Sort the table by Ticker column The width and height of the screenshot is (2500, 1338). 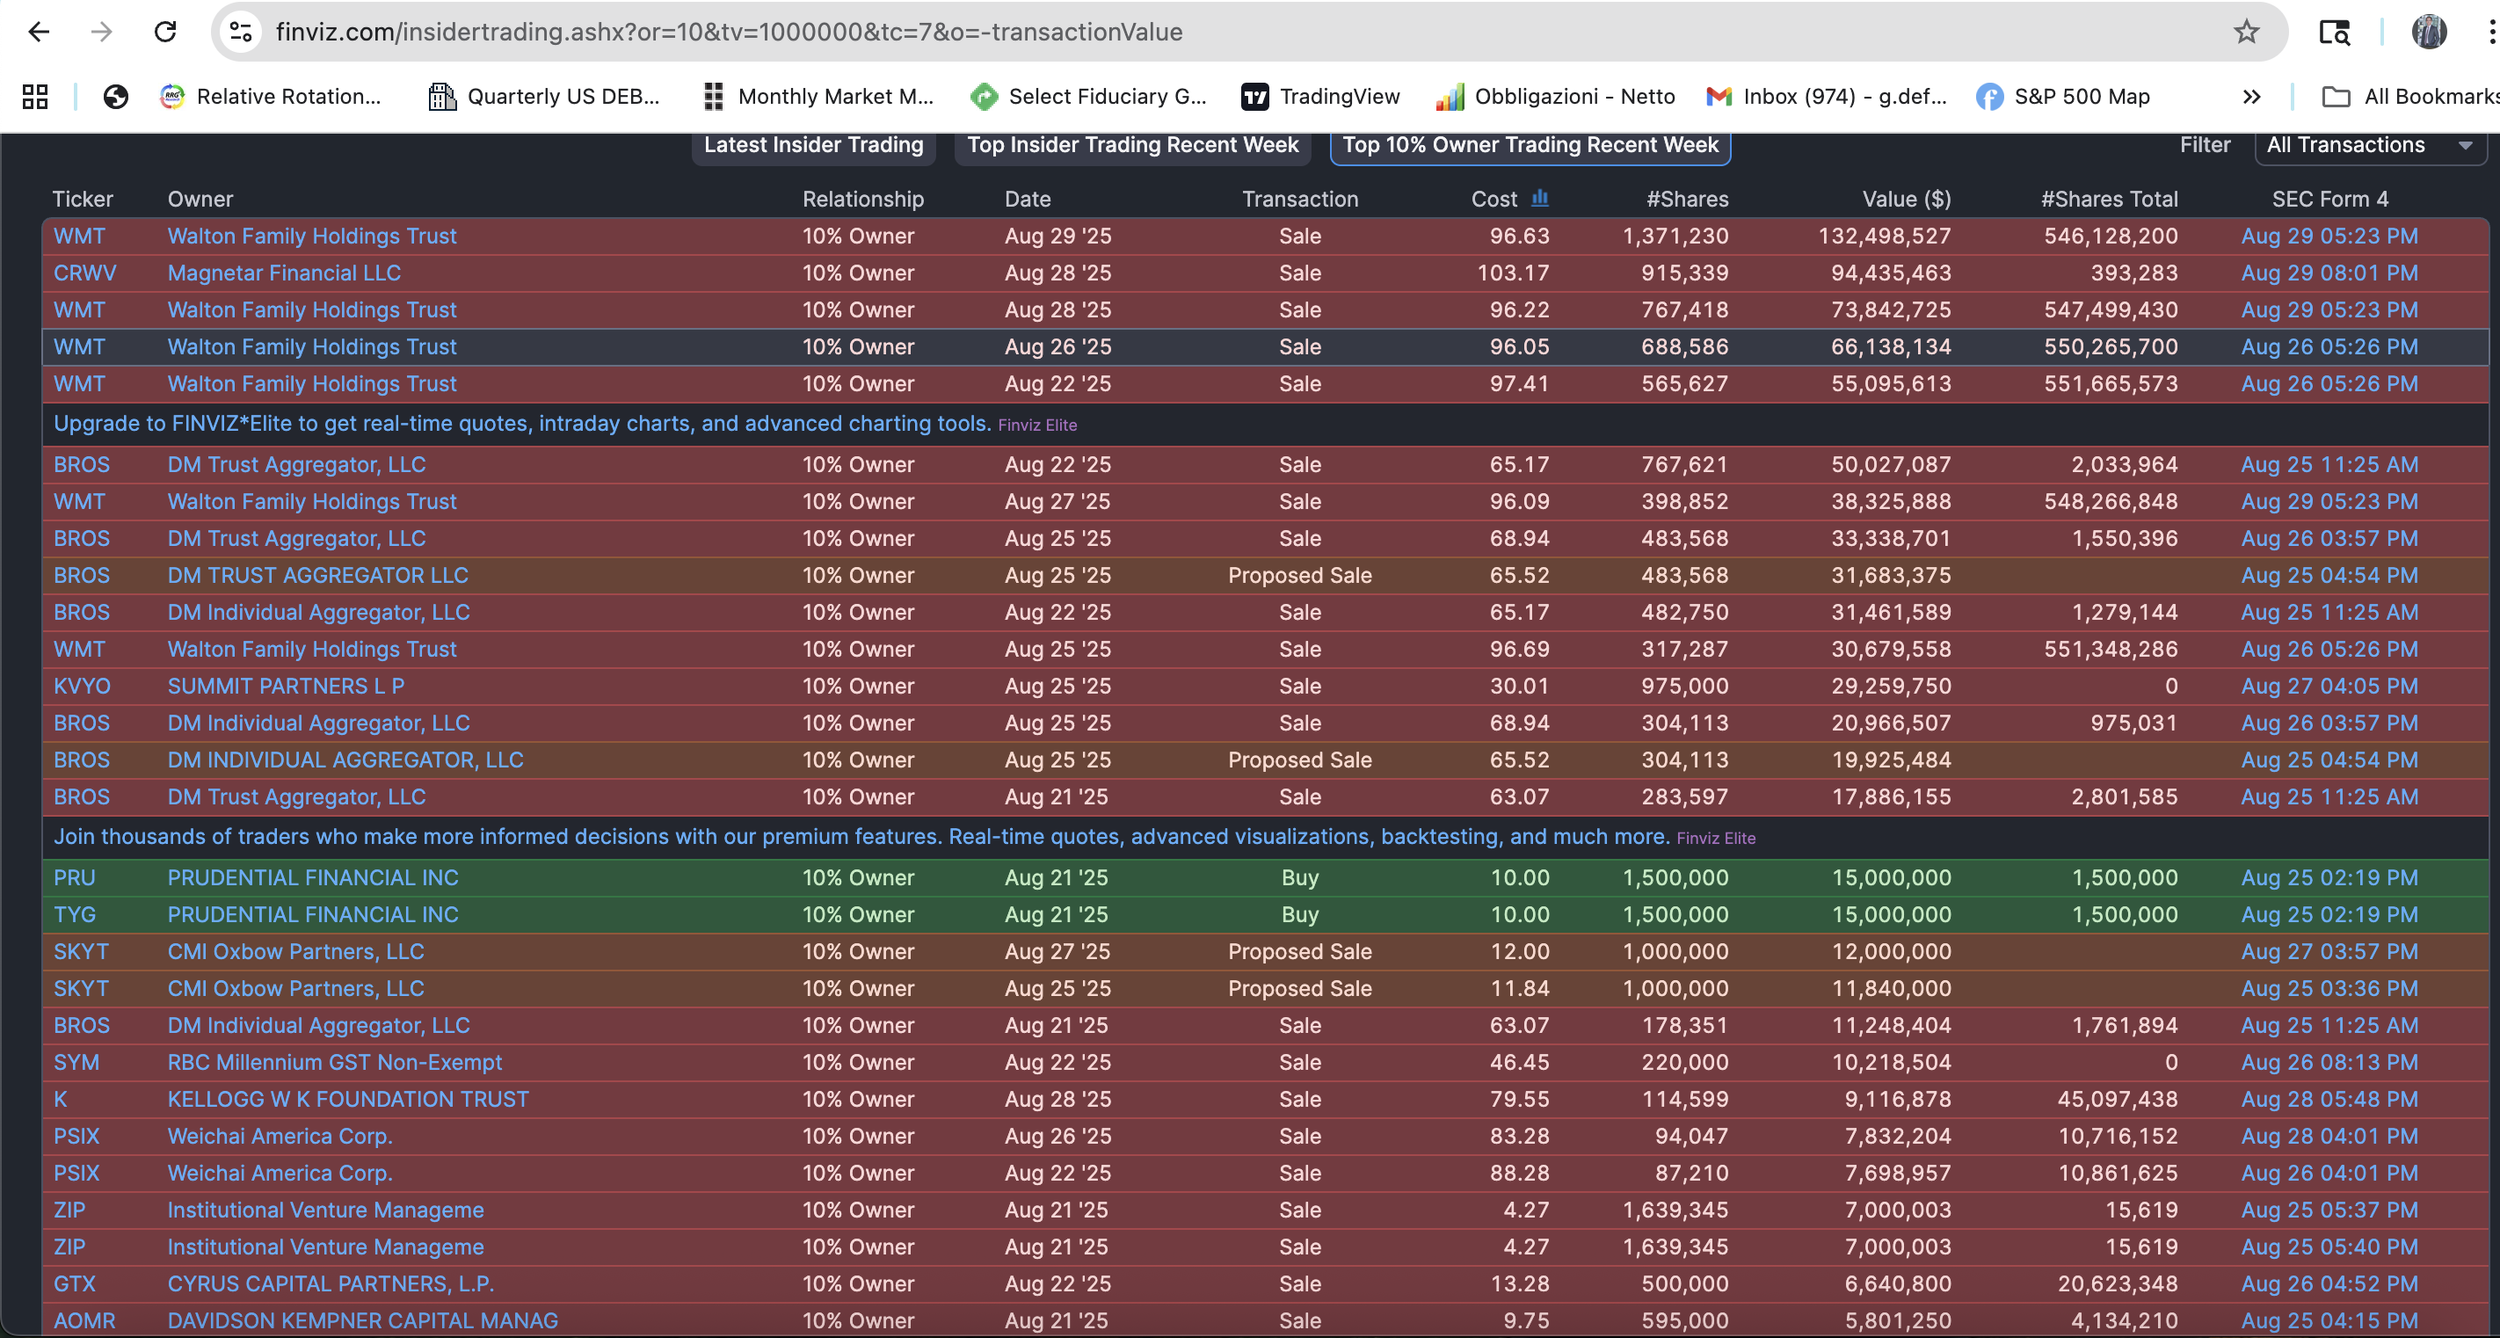click(x=83, y=199)
